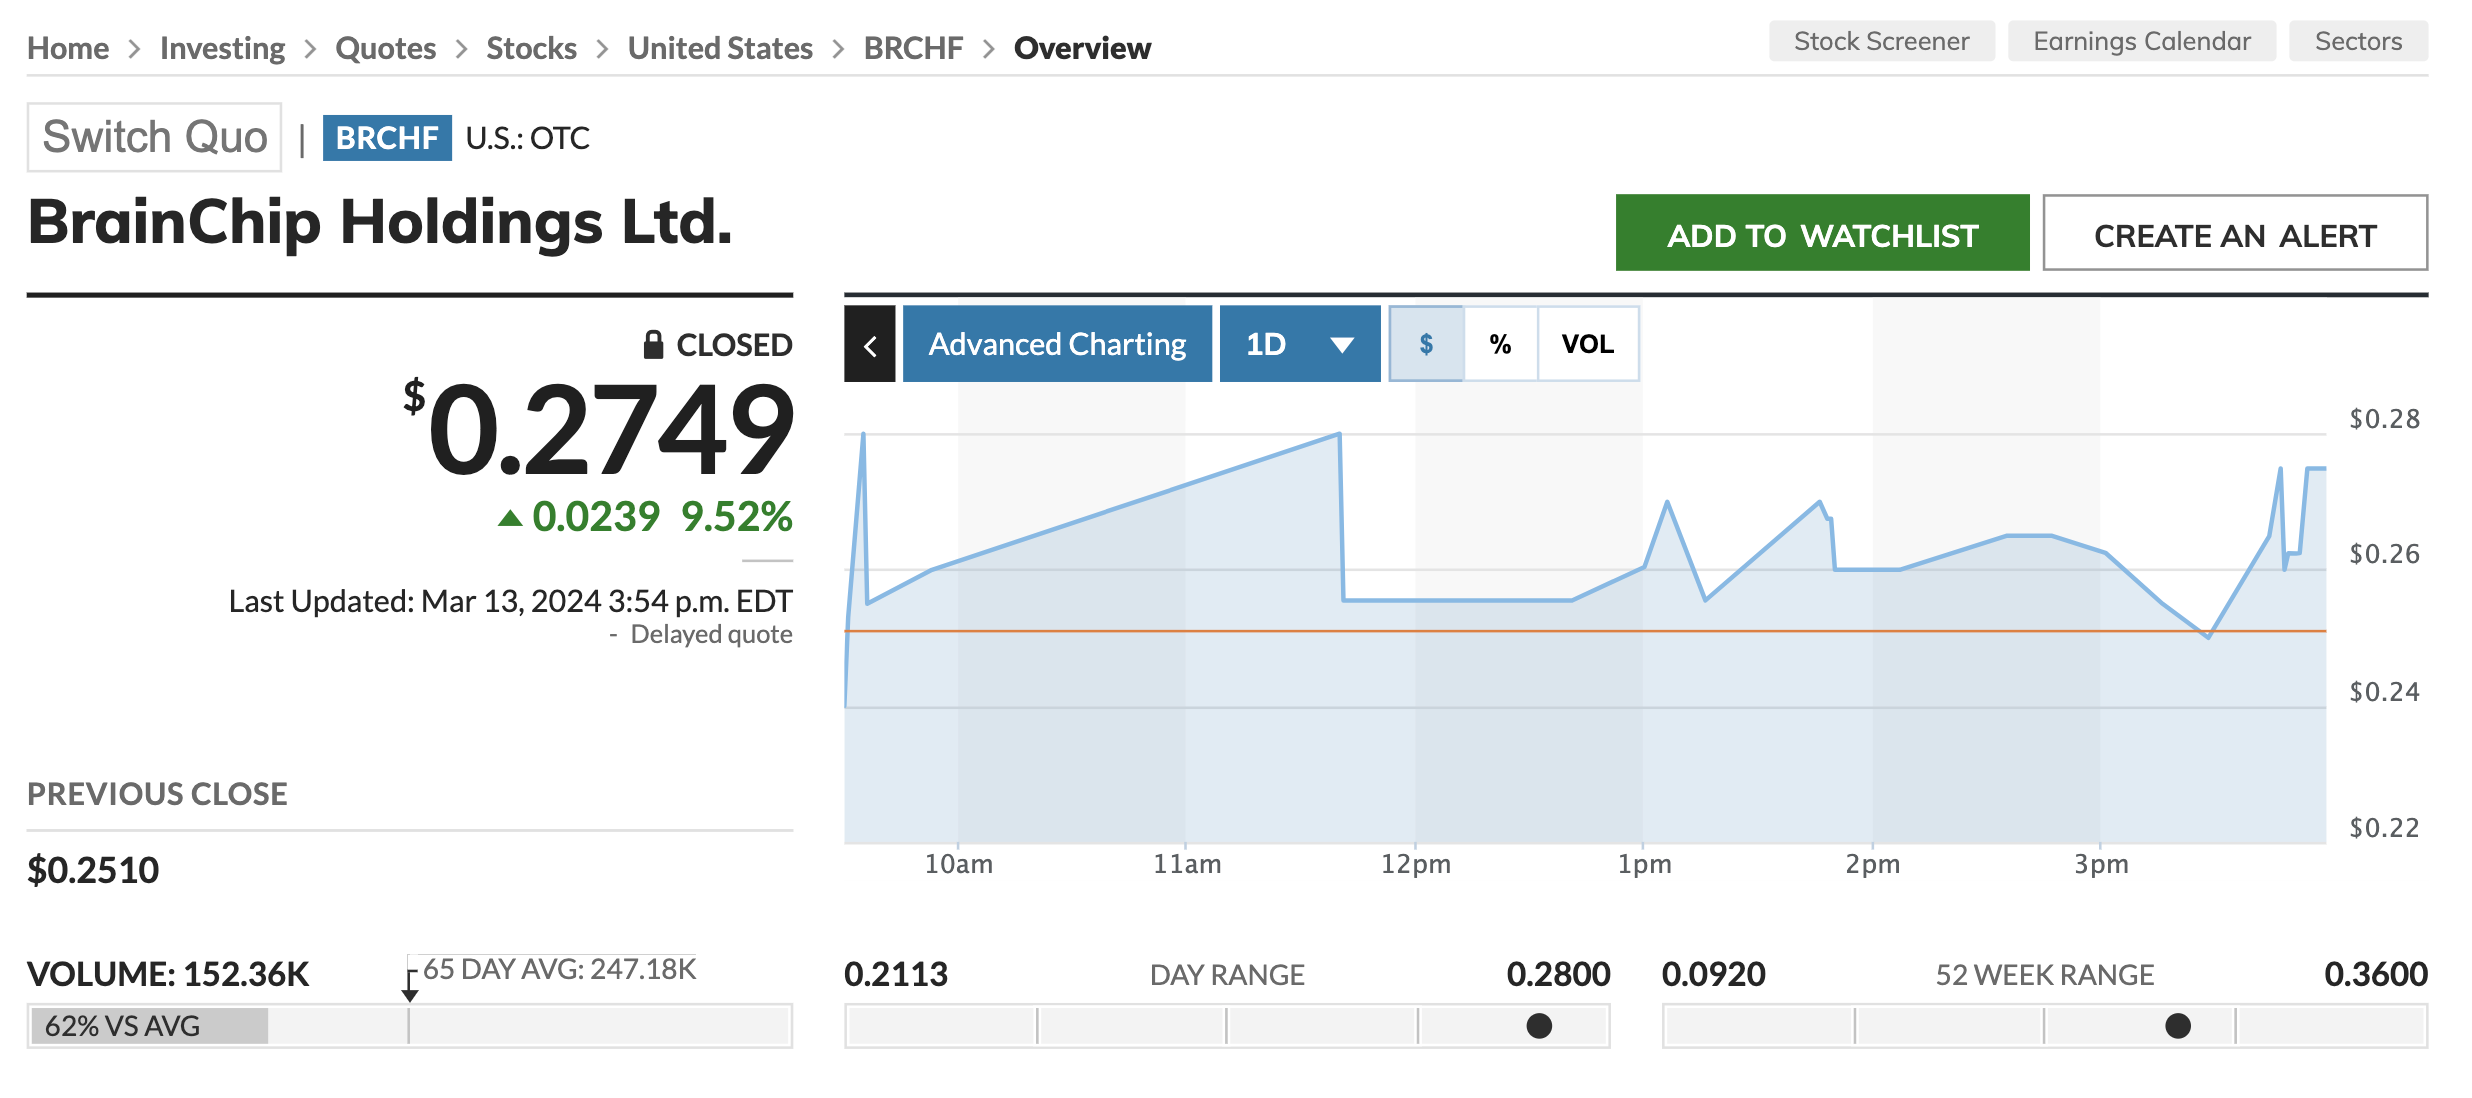Click the day range low 0.2113

pyautogui.click(x=896, y=974)
